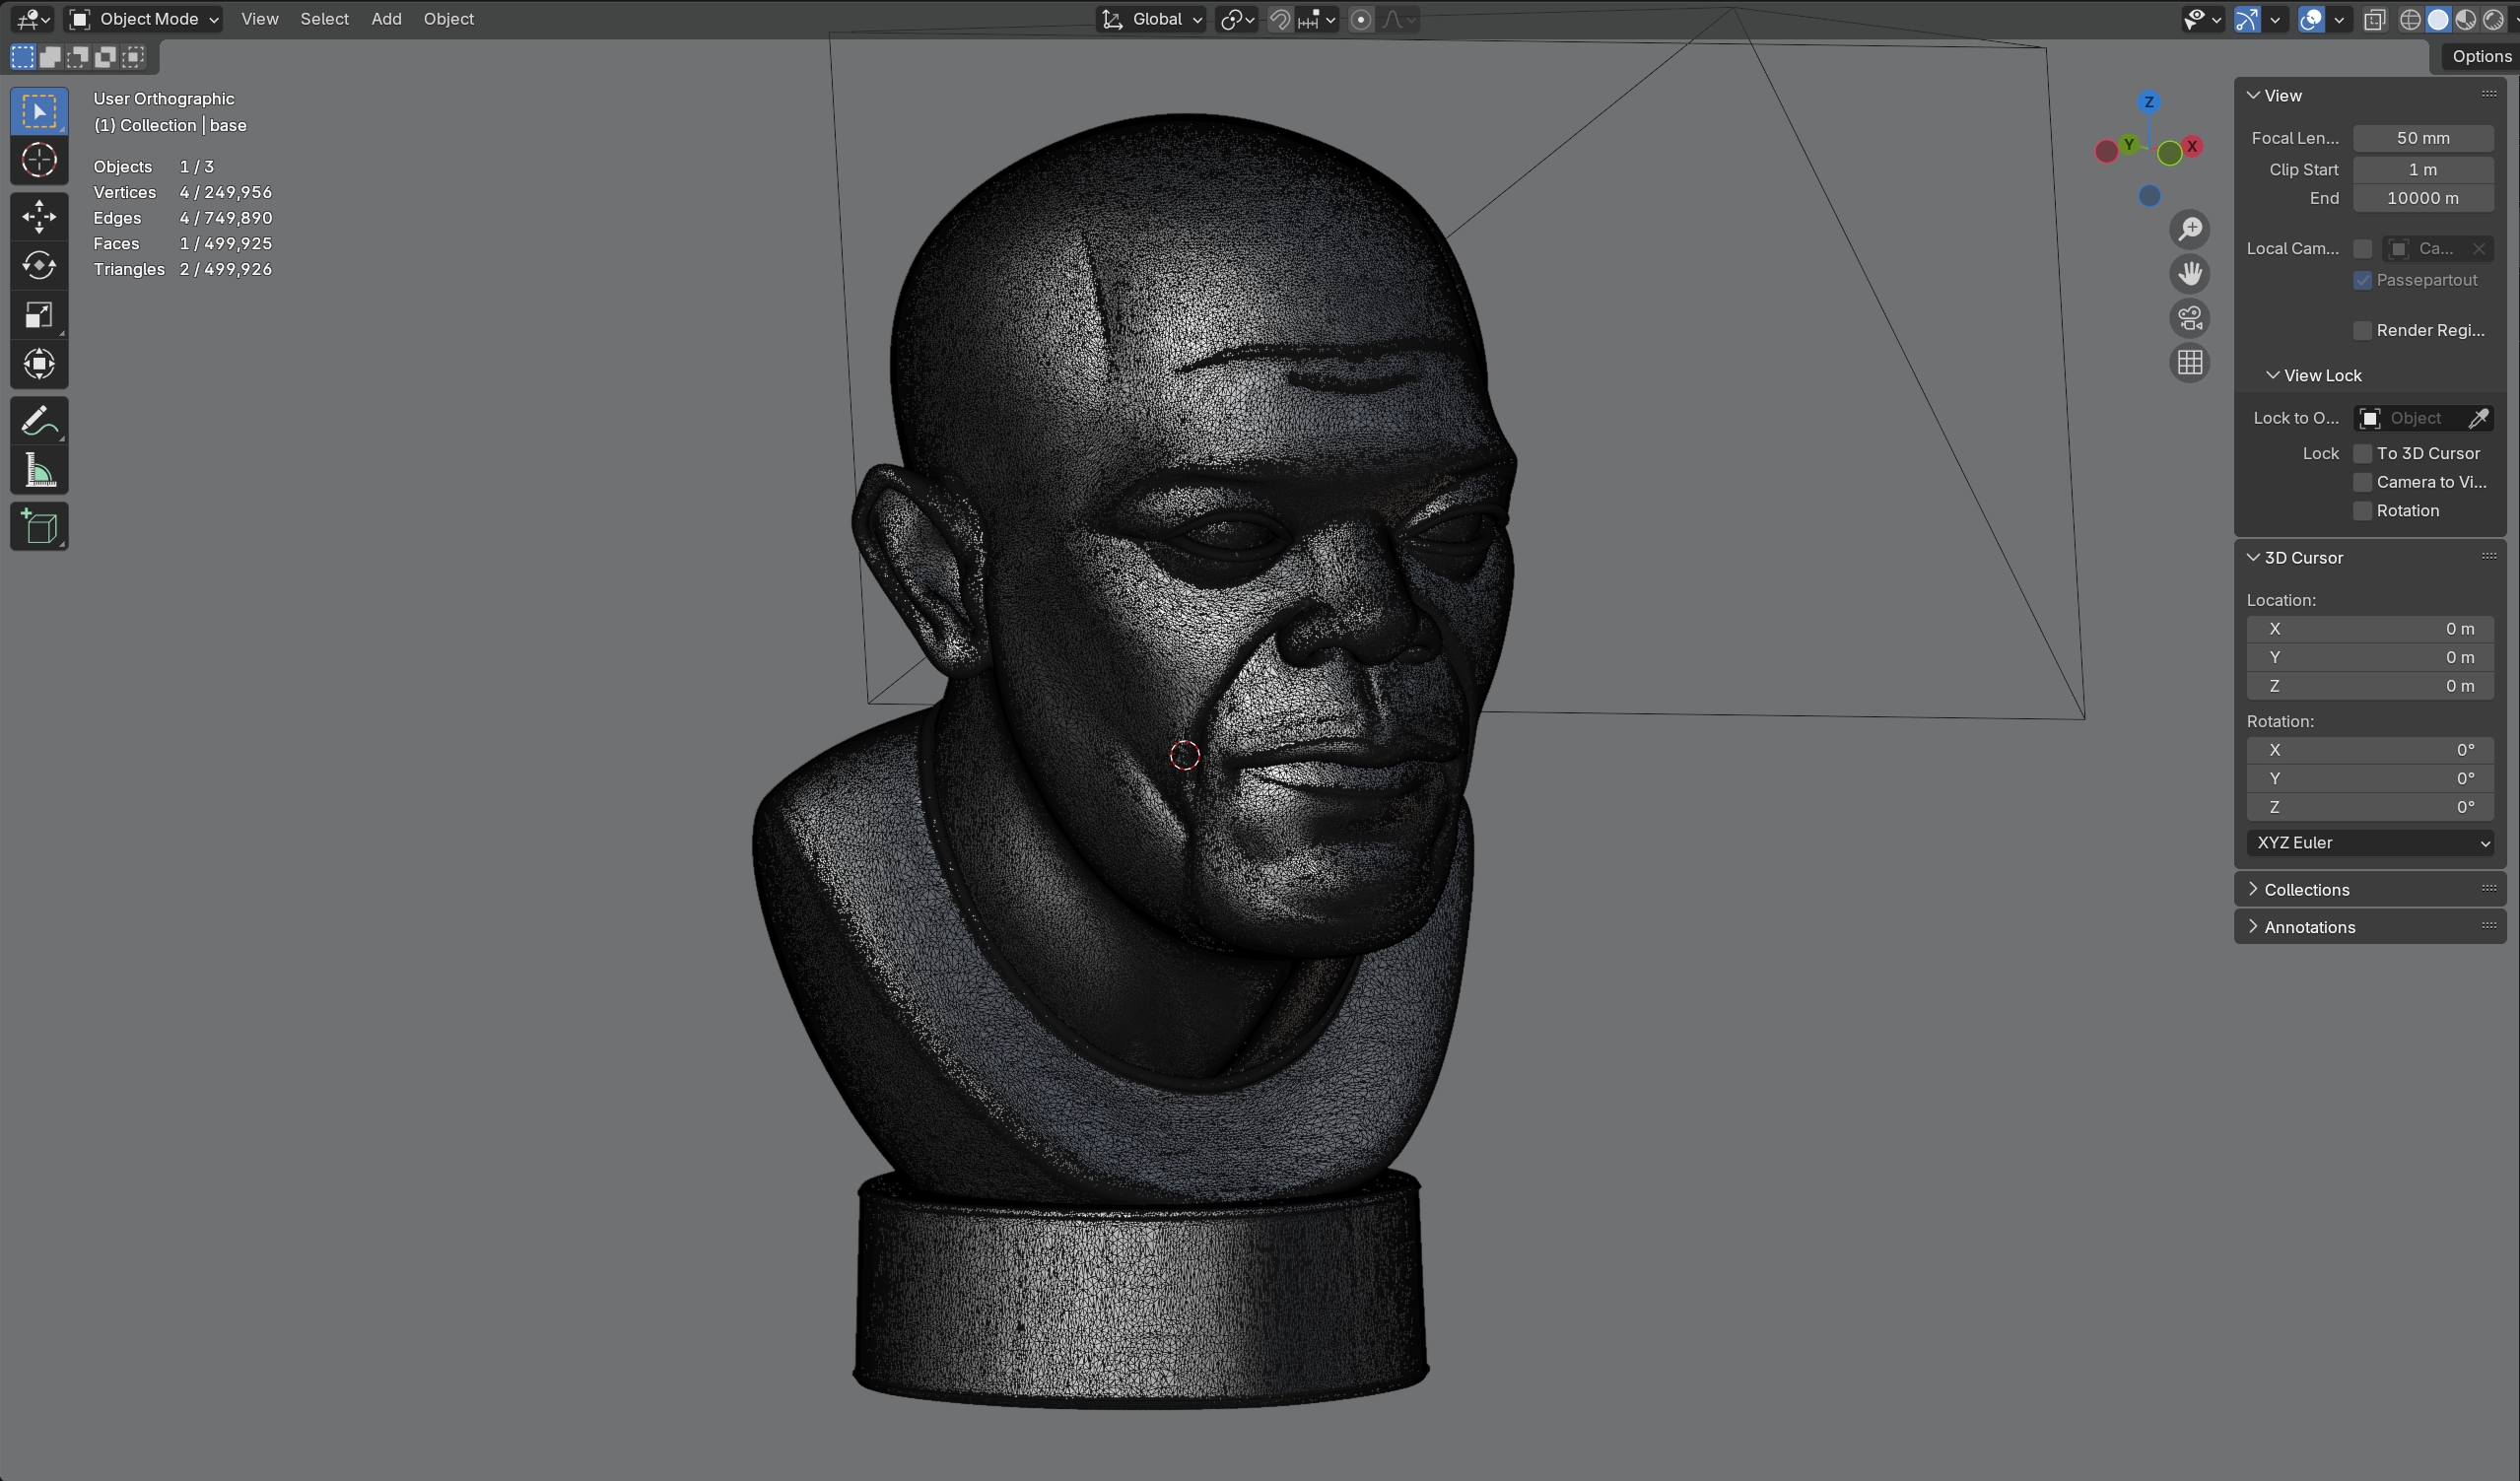This screenshot has width=2520, height=1481.
Task: Expand the Collections panel
Action: tap(2306, 890)
